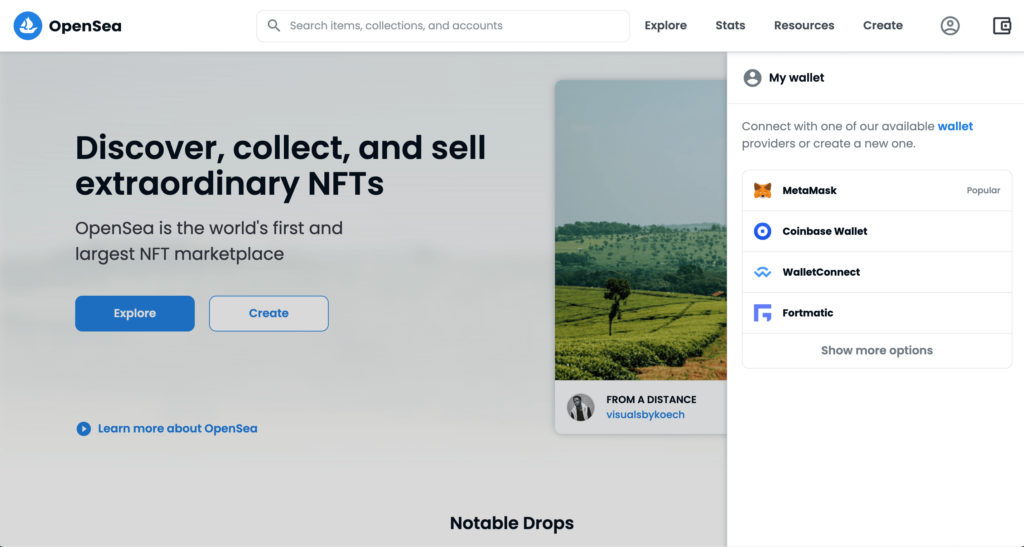Select MetaMask wallet option
The width and height of the screenshot is (1024, 547).
[x=877, y=191]
